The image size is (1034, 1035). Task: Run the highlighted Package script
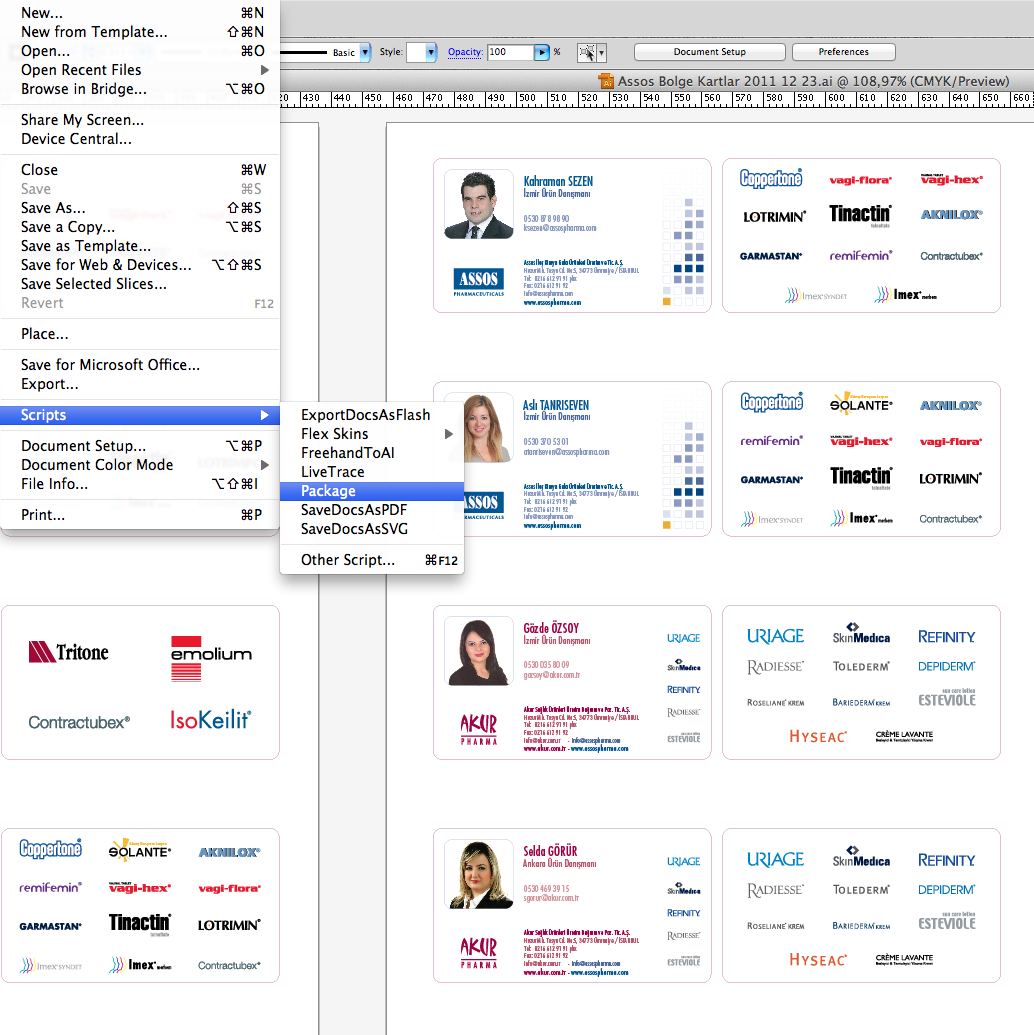pos(372,491)
